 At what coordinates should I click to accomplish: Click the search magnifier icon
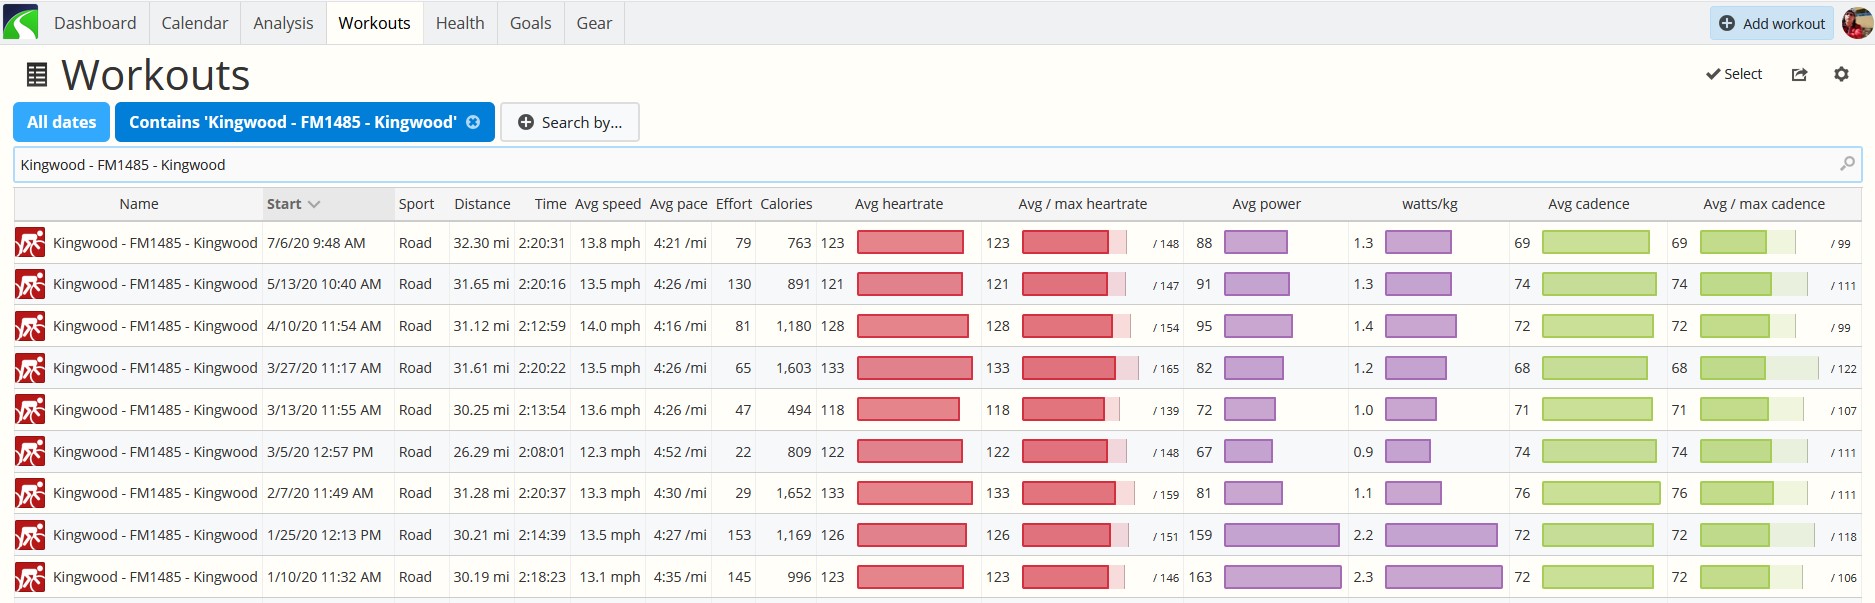[1847, 164]
